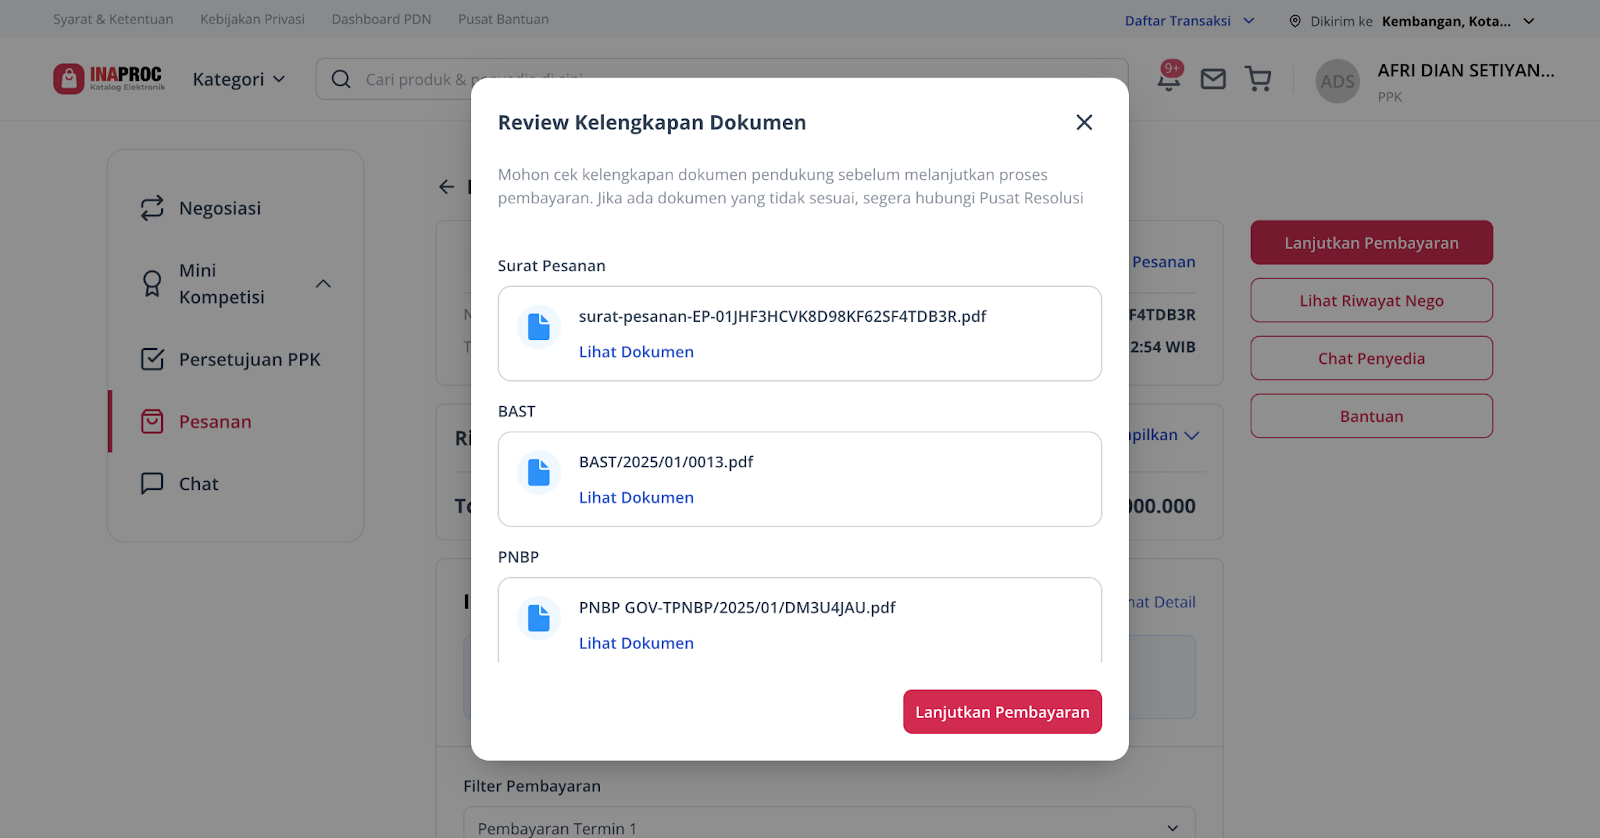Click the ADS user avatar
The height and width of the screenshot is (838, 1600).
pos(1337,81)
